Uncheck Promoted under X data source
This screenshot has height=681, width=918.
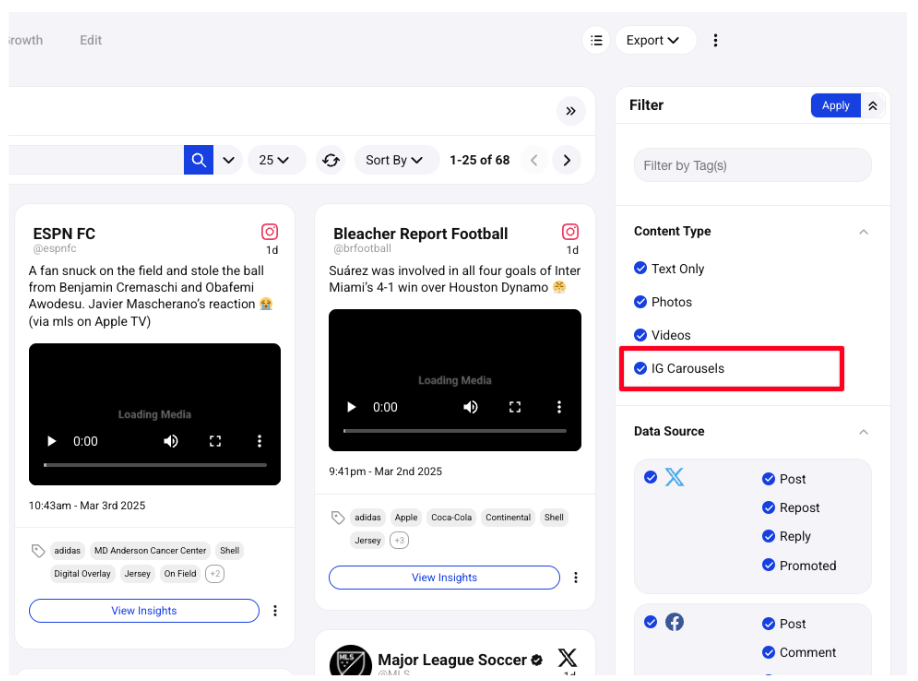coord(769,565)
